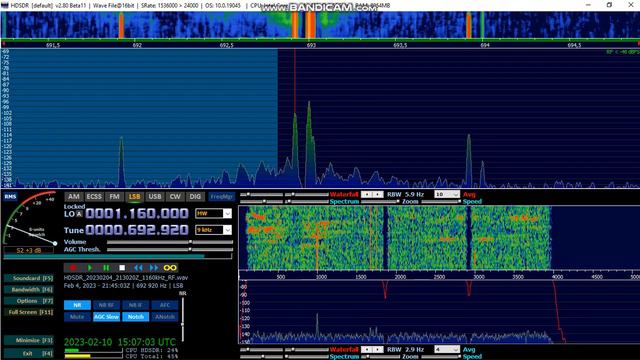This screenshot has width=640, height=360.
Task: Enable the NB IF noise blanker
Action: [136, 305]
